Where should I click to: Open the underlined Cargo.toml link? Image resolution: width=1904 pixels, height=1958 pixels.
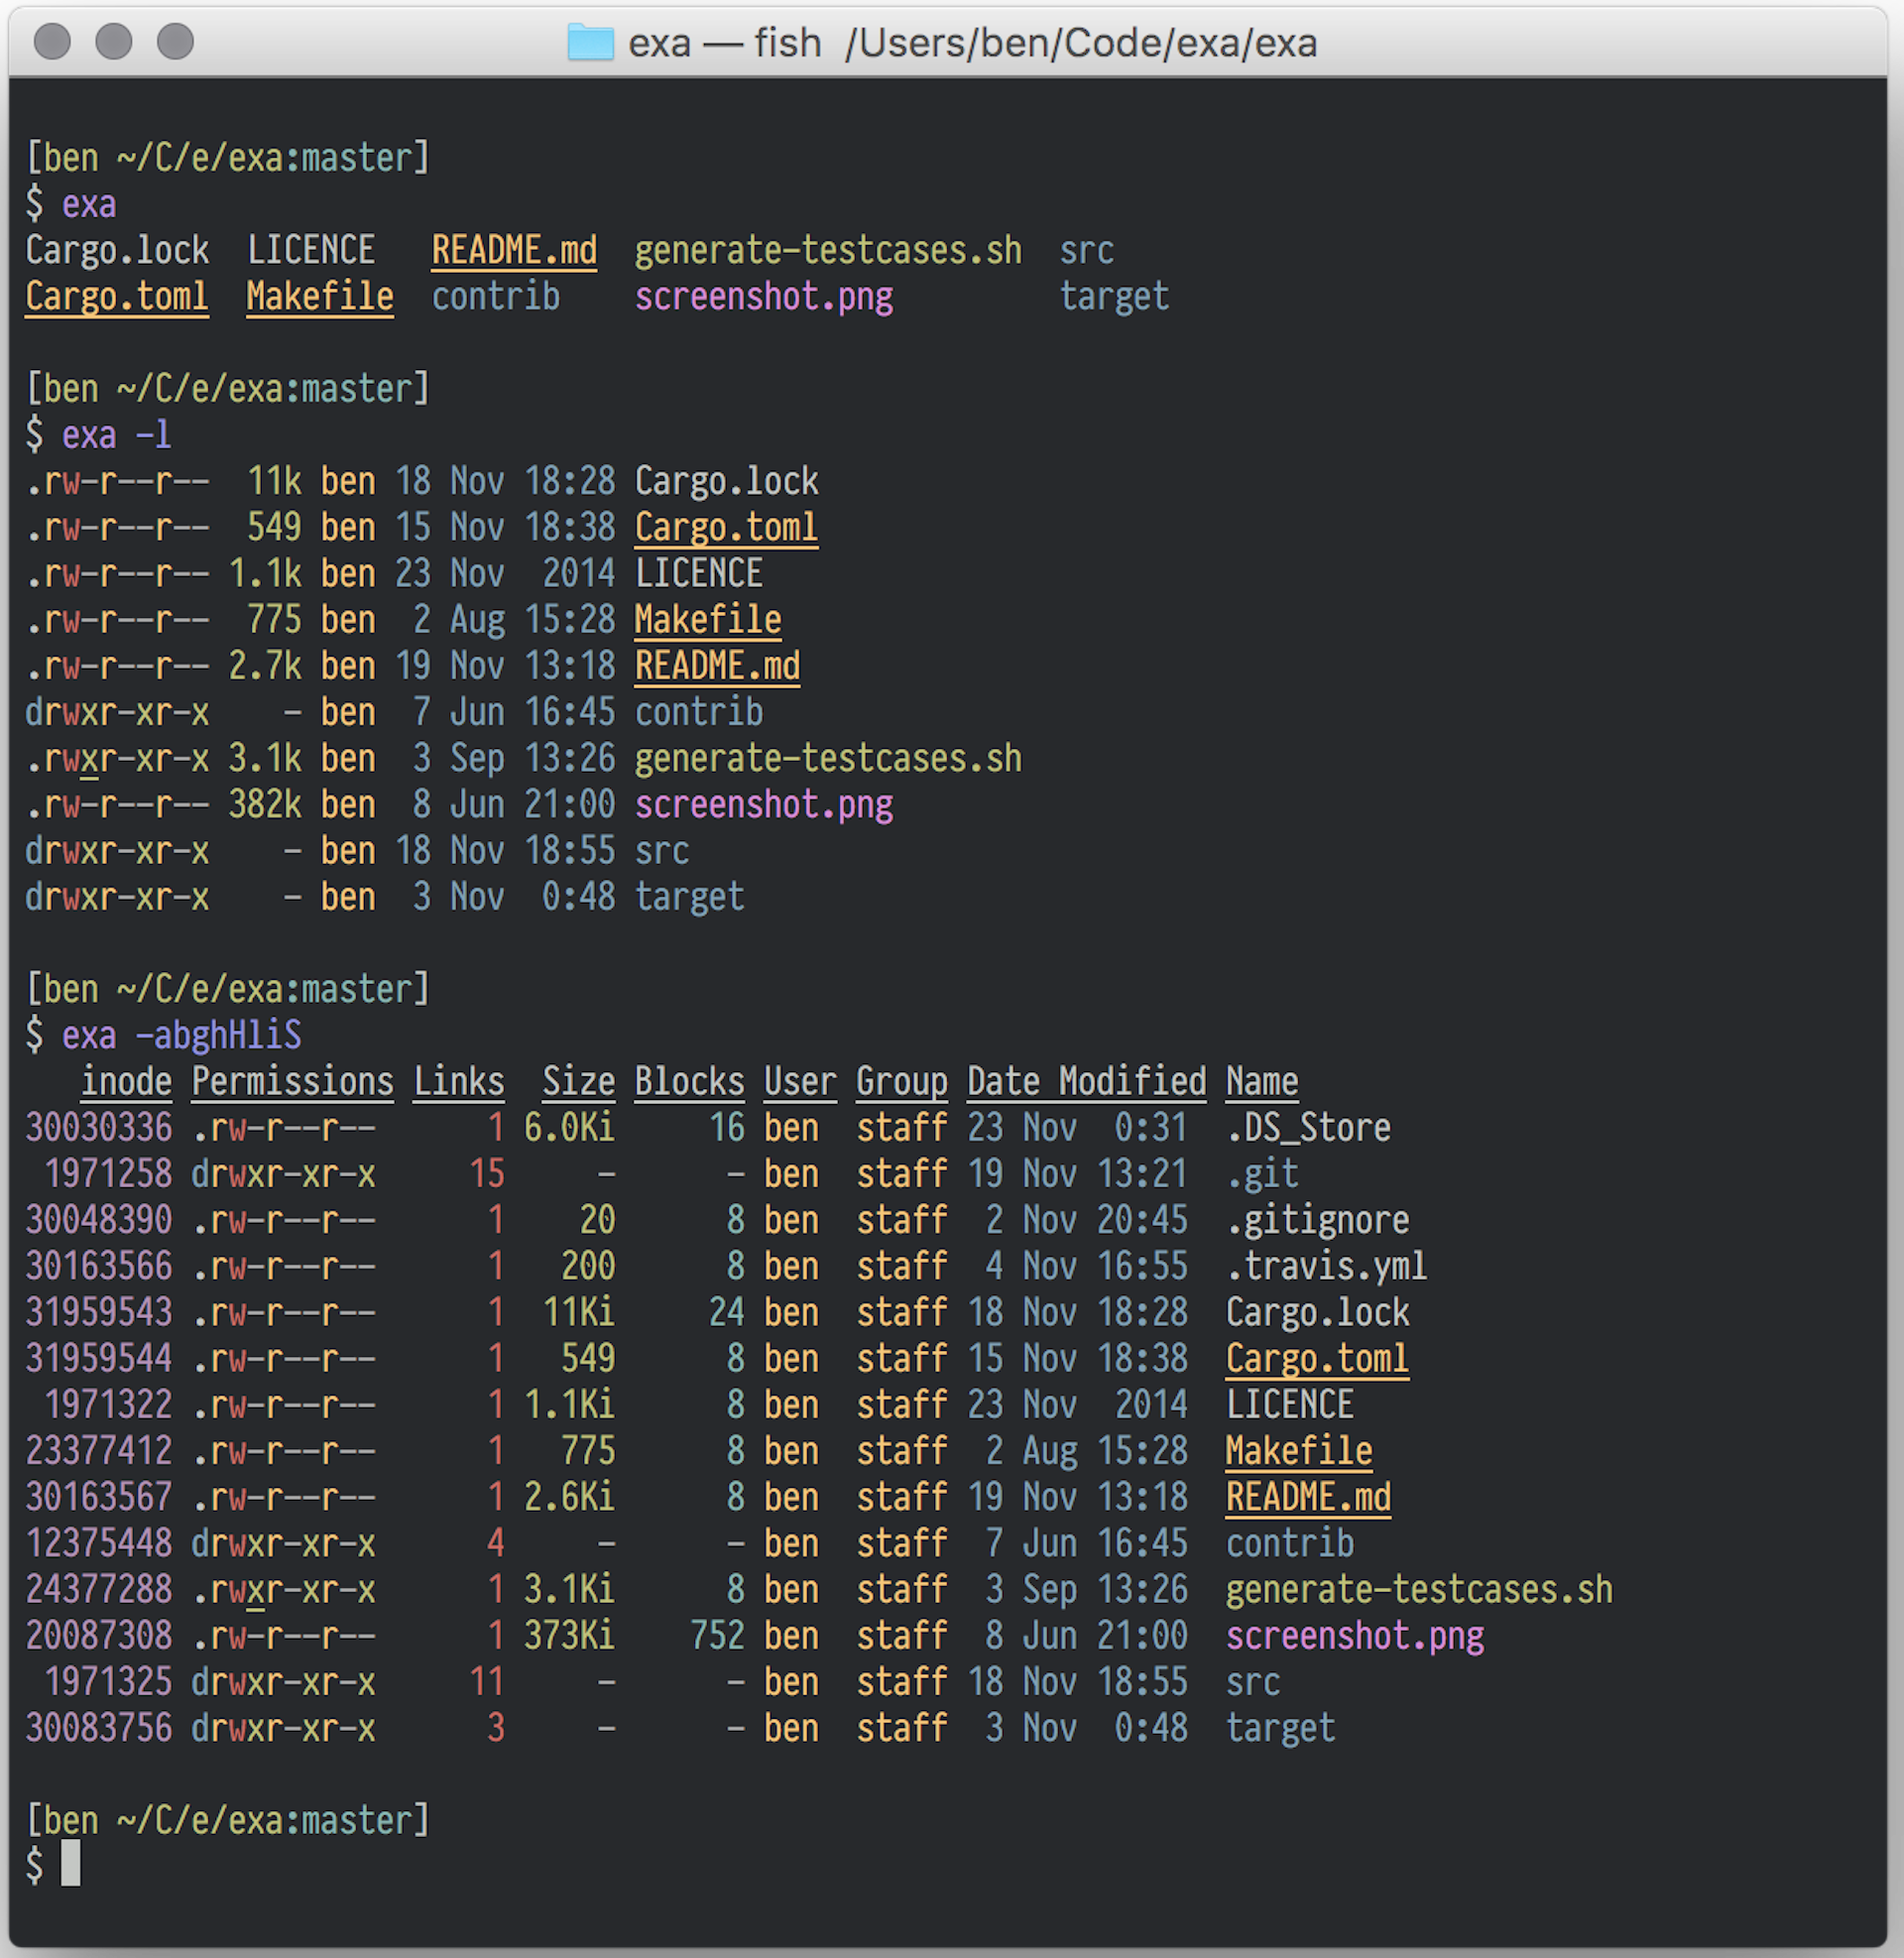coord(116,296)
